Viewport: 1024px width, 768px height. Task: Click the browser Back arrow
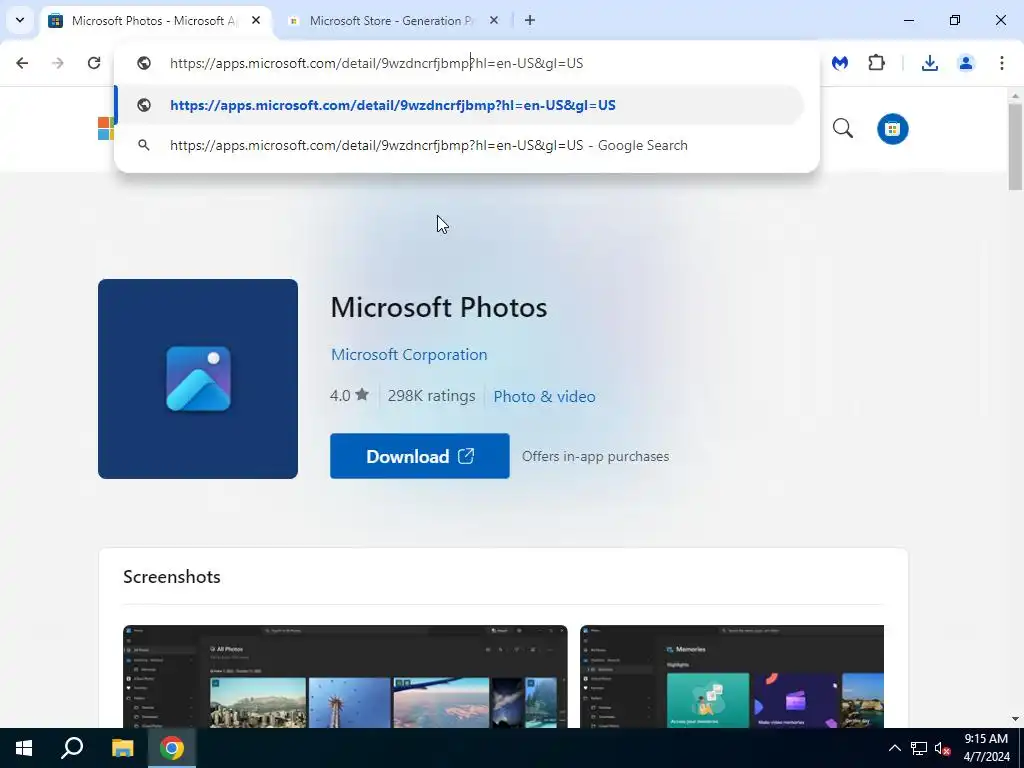pos(22,63)
